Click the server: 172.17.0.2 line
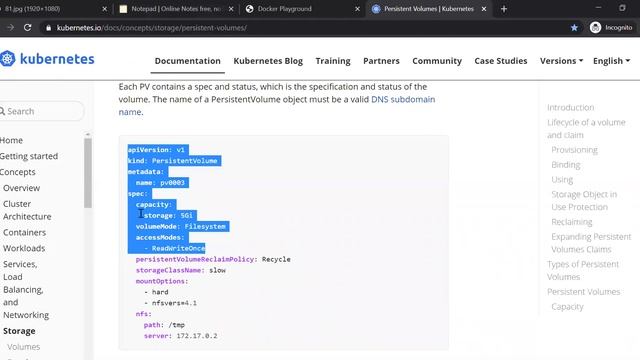This screenshot has width=640, height=360. pyautogui.click(x=180, y=336)
